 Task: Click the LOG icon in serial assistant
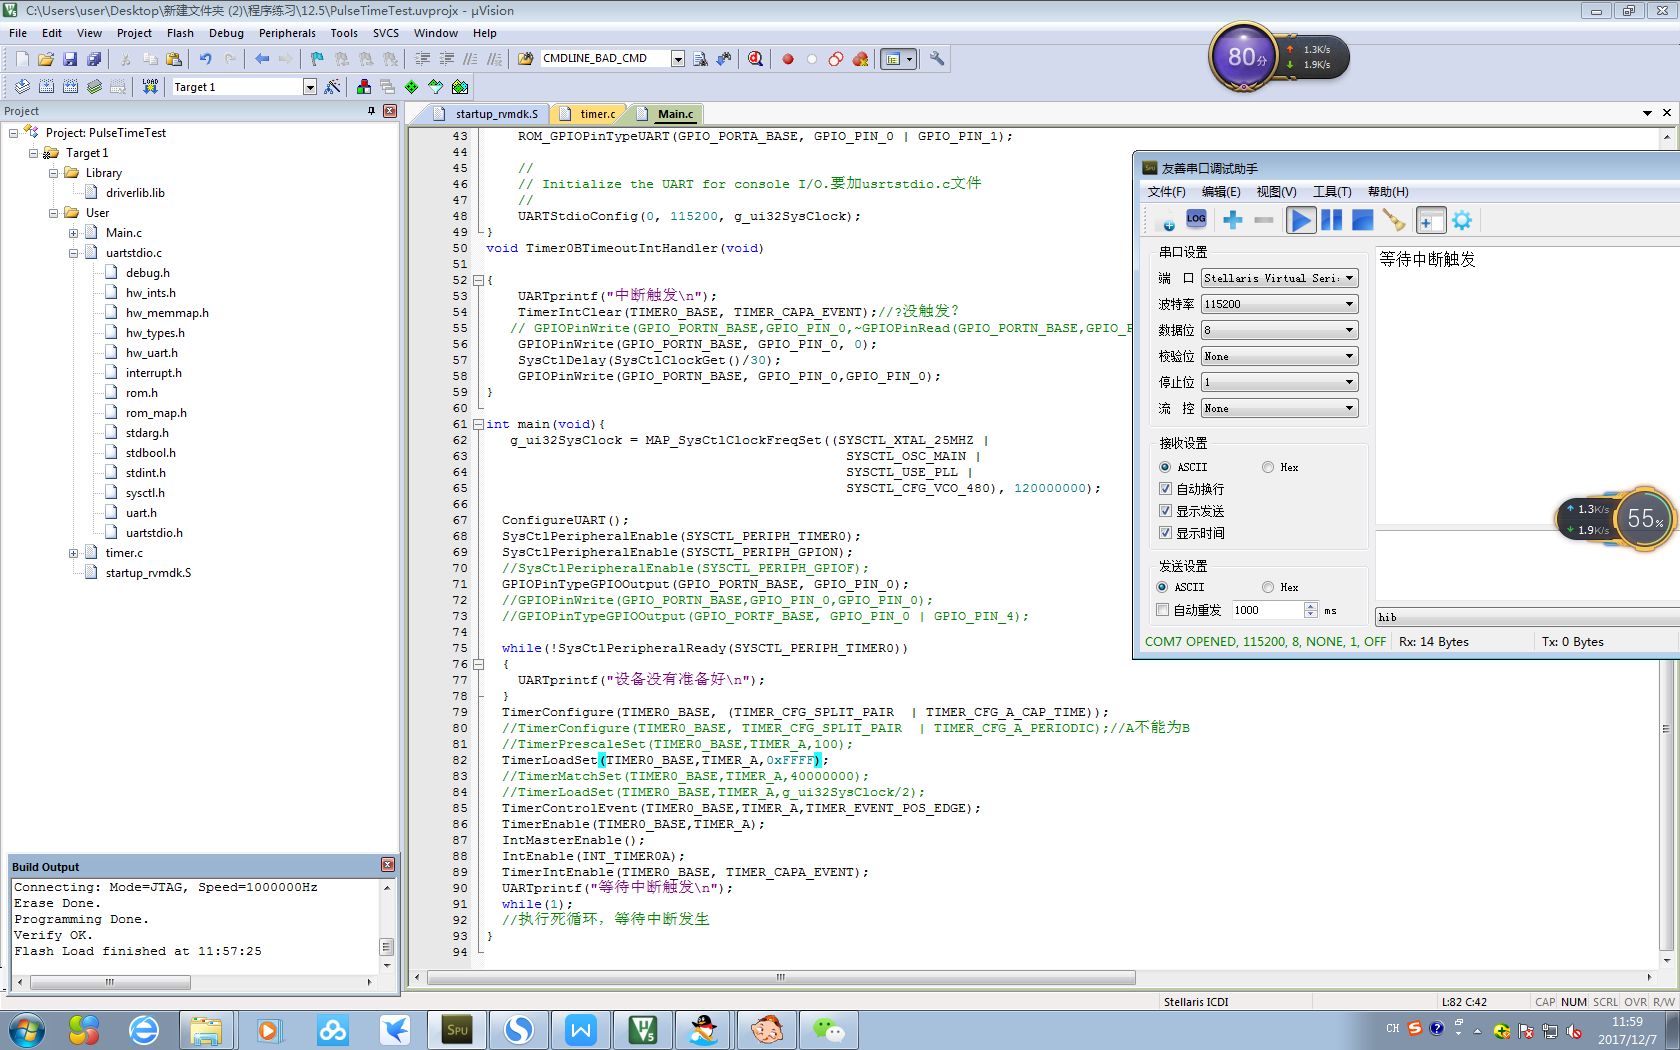pos(1196,220)
